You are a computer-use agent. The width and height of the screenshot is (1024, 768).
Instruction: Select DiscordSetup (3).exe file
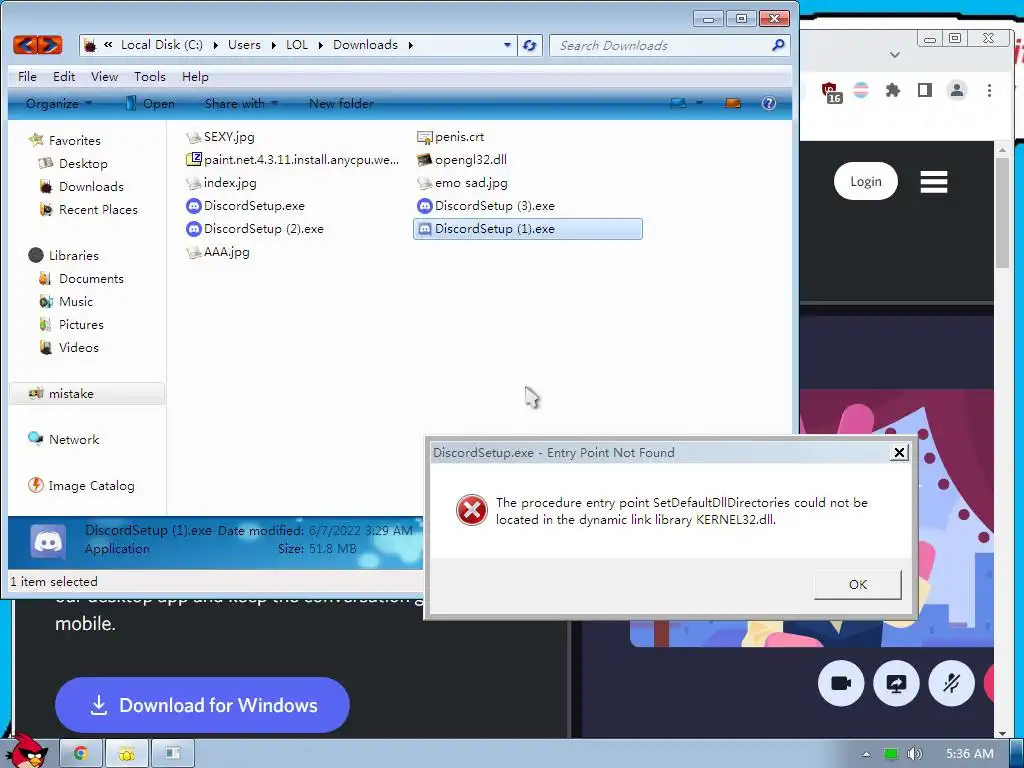tap(486, 206)
